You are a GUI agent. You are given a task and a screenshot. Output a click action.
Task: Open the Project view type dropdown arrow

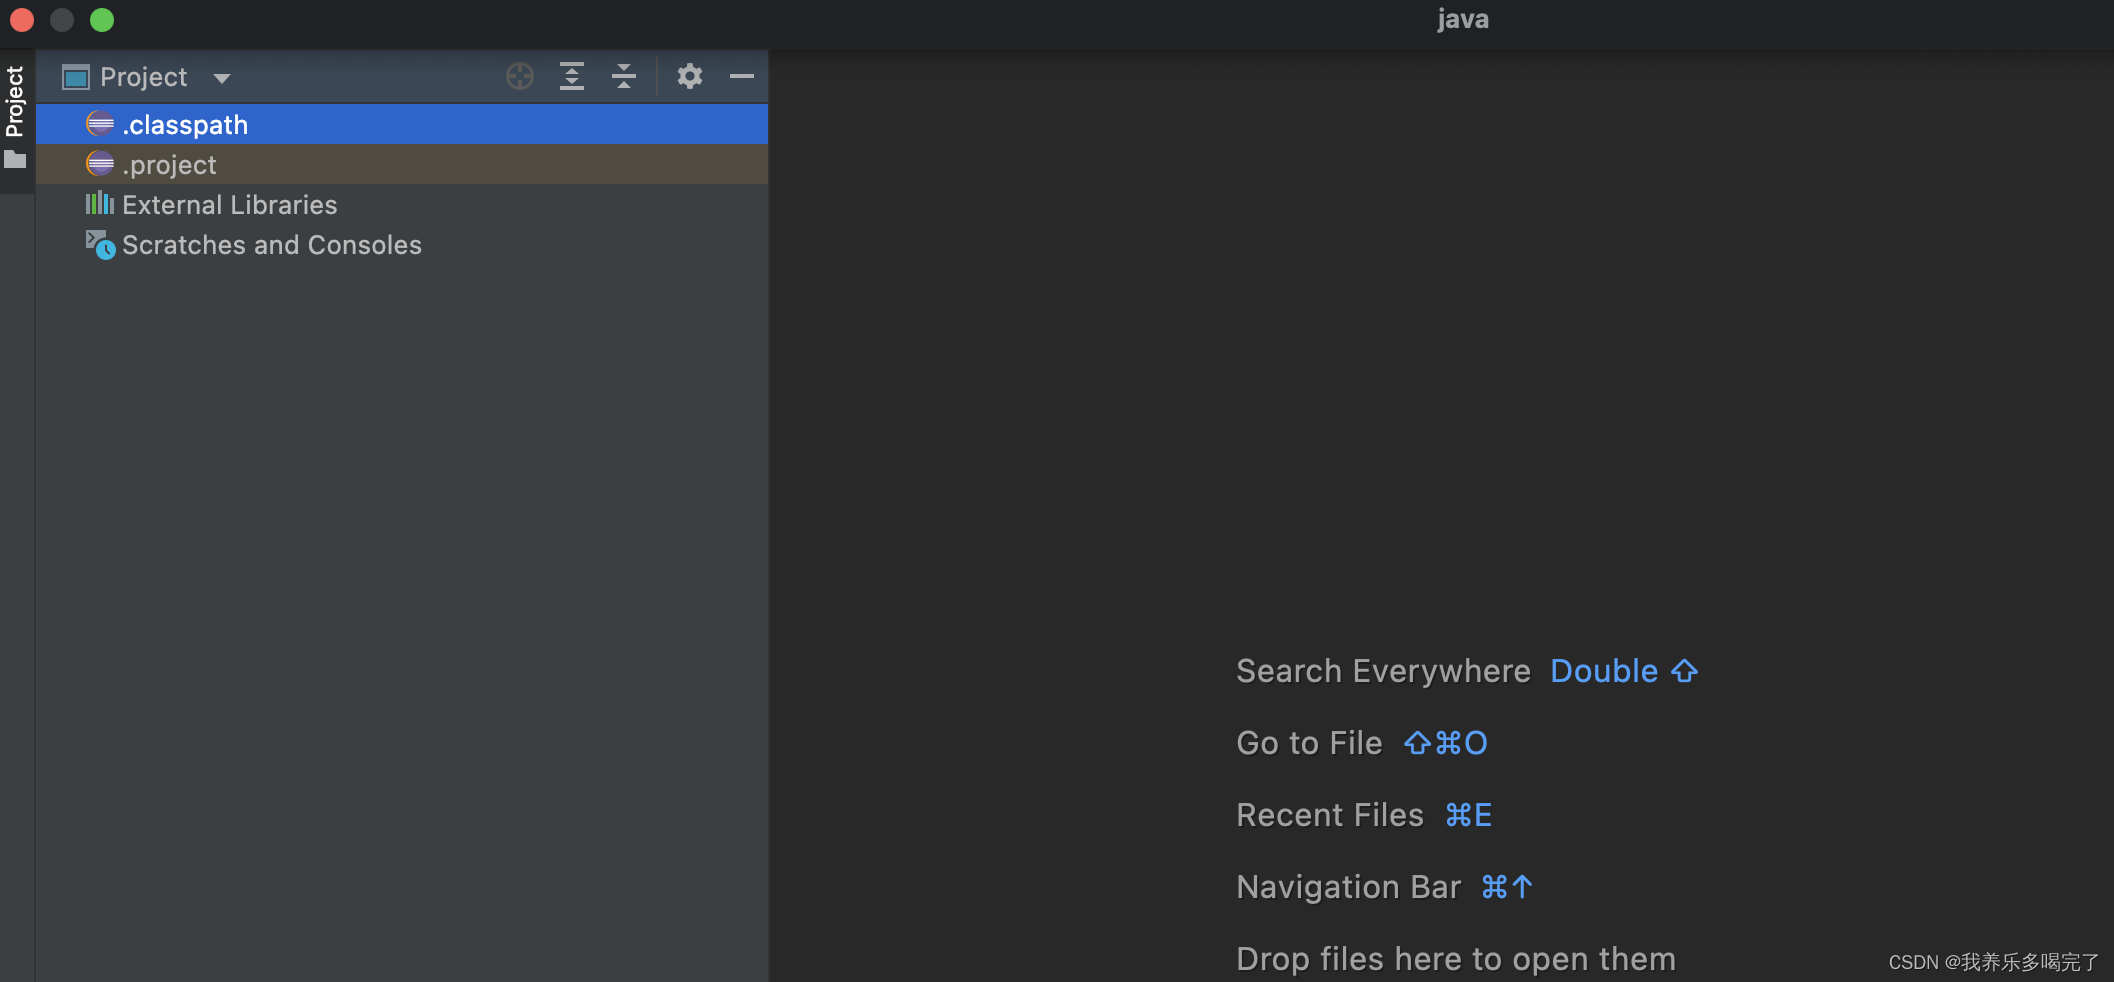(222, 78)
